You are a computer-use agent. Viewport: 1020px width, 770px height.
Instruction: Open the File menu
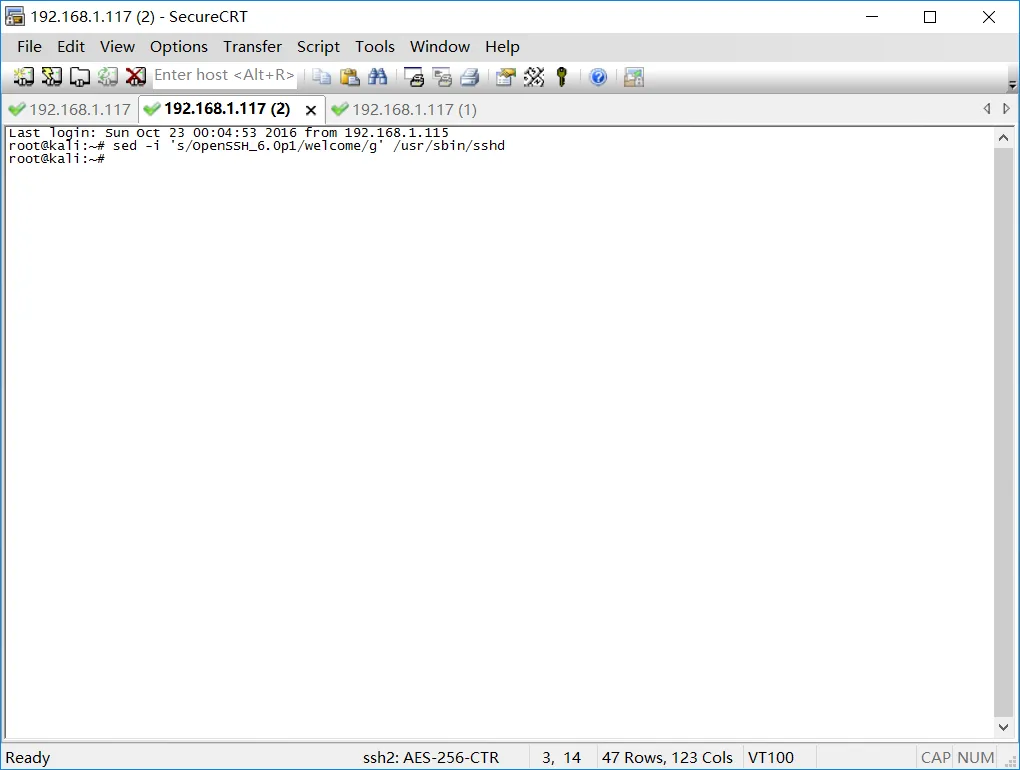pyautogui.click(x=29, y=47)
